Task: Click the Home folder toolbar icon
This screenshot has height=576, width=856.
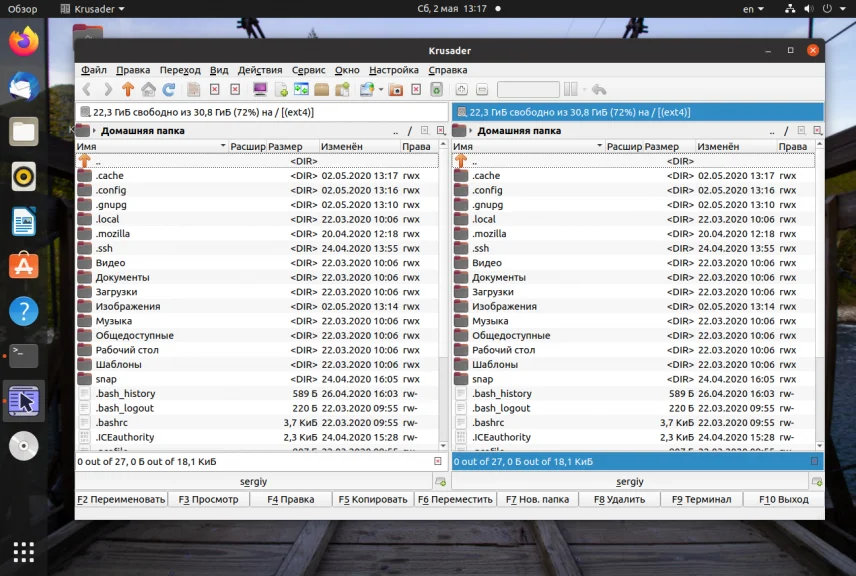Action: [x=148, y=90]
